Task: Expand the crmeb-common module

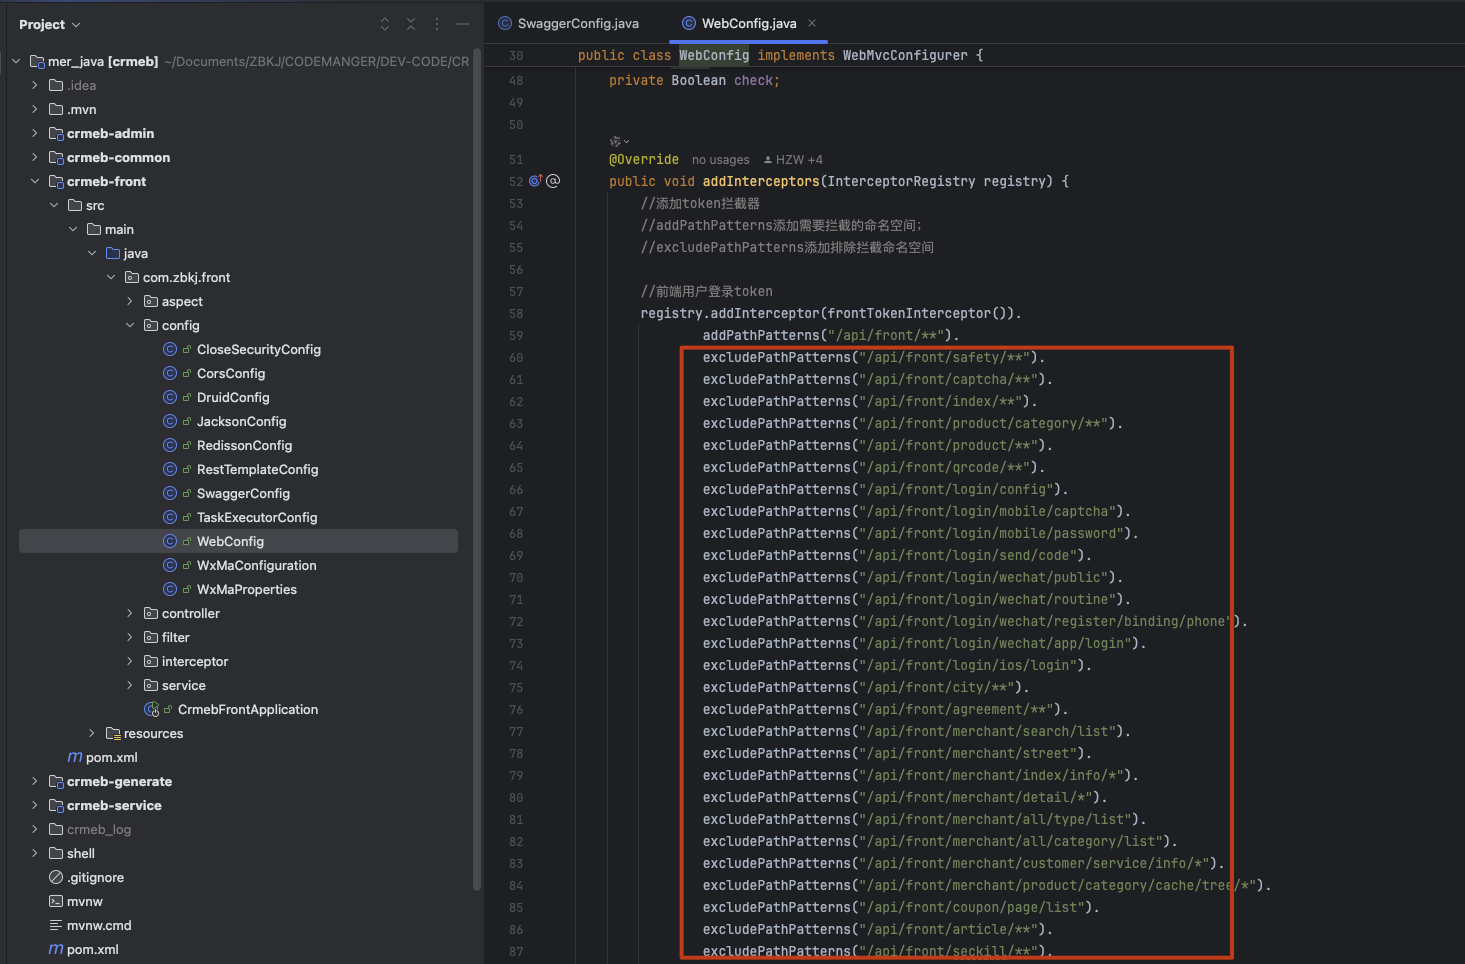Action: [35, 157]
